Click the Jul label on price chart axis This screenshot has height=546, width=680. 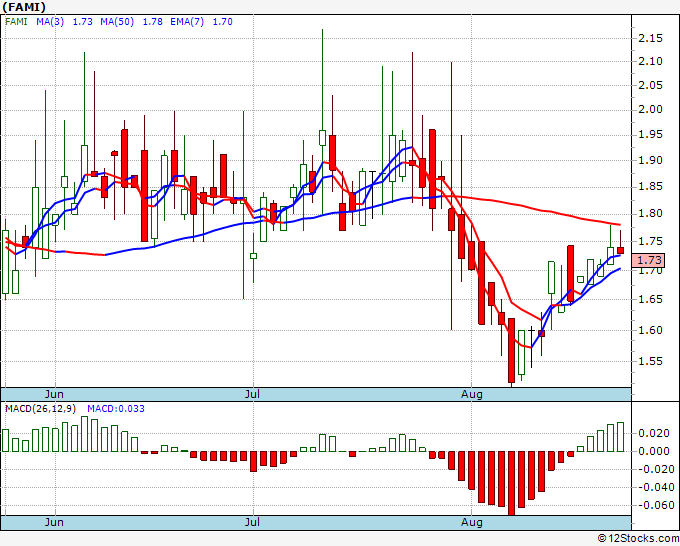coord(252,394)
